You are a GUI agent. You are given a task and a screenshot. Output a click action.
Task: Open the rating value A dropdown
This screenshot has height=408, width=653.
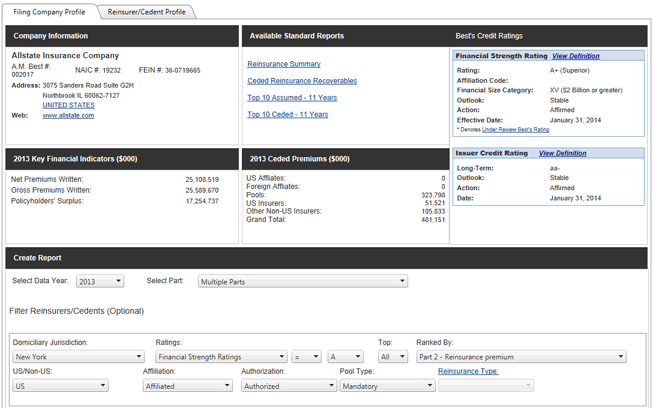[345, 357]
